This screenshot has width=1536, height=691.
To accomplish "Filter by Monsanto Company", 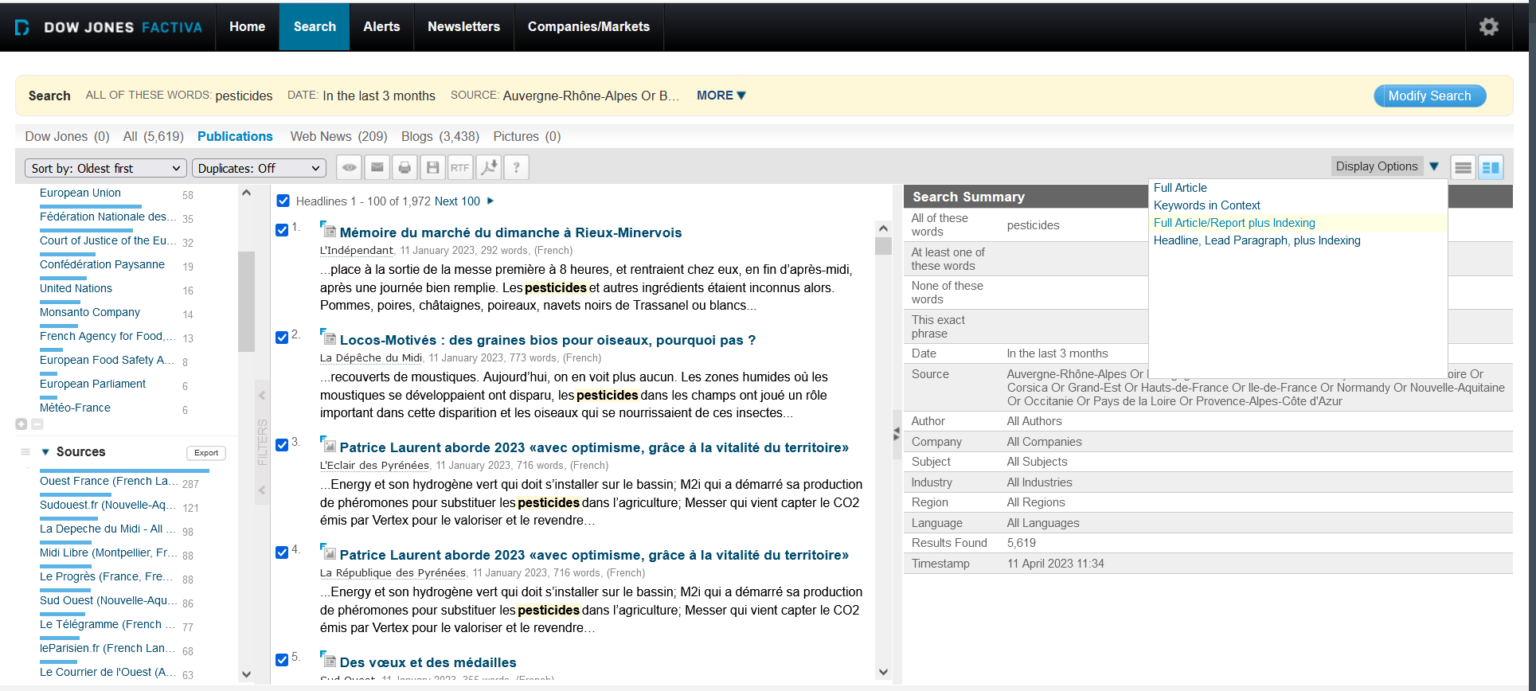I will (x=90, y=312).
